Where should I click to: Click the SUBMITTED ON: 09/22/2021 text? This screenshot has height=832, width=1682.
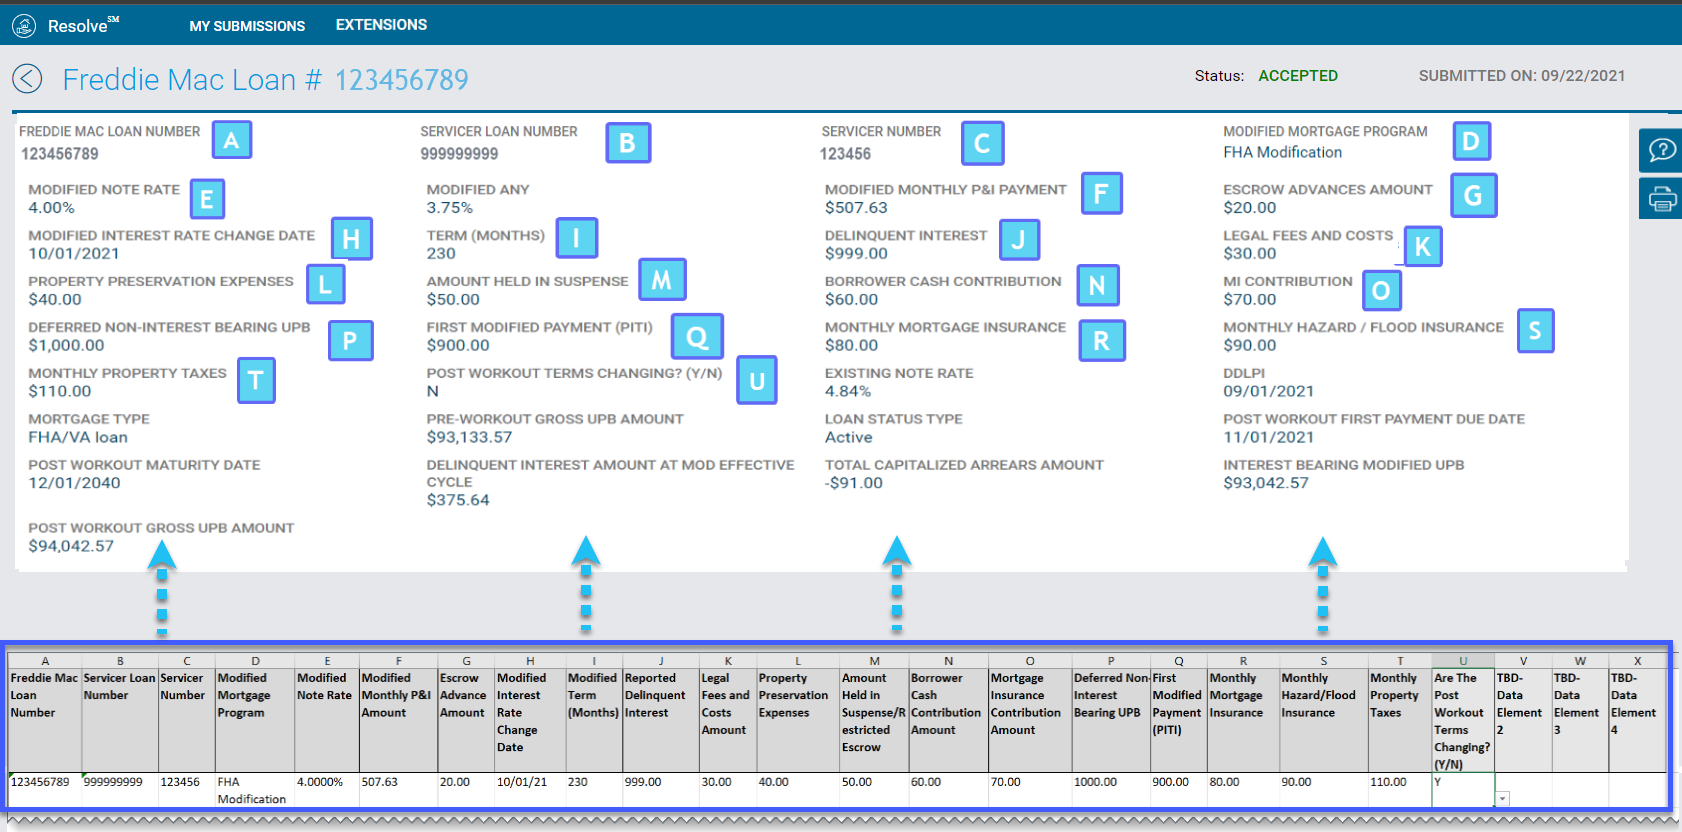coord(1522,76)
